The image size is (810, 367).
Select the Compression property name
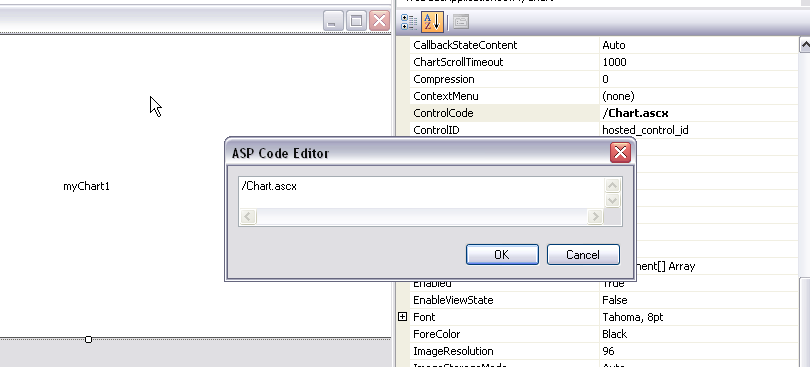click(444, 79)
